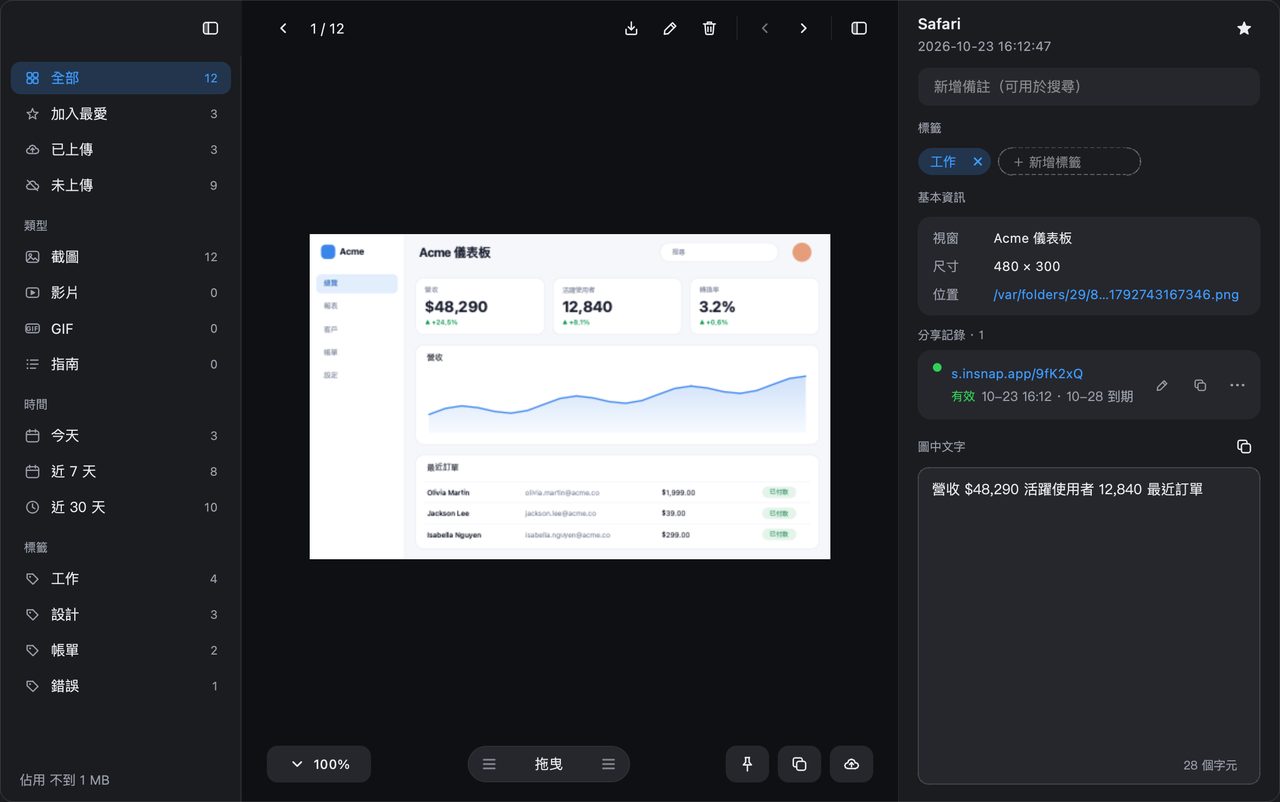This screenshot has width=1280, height=802.
Task: Open the 100% zoom level dropdown
Action: coord(319,764)
